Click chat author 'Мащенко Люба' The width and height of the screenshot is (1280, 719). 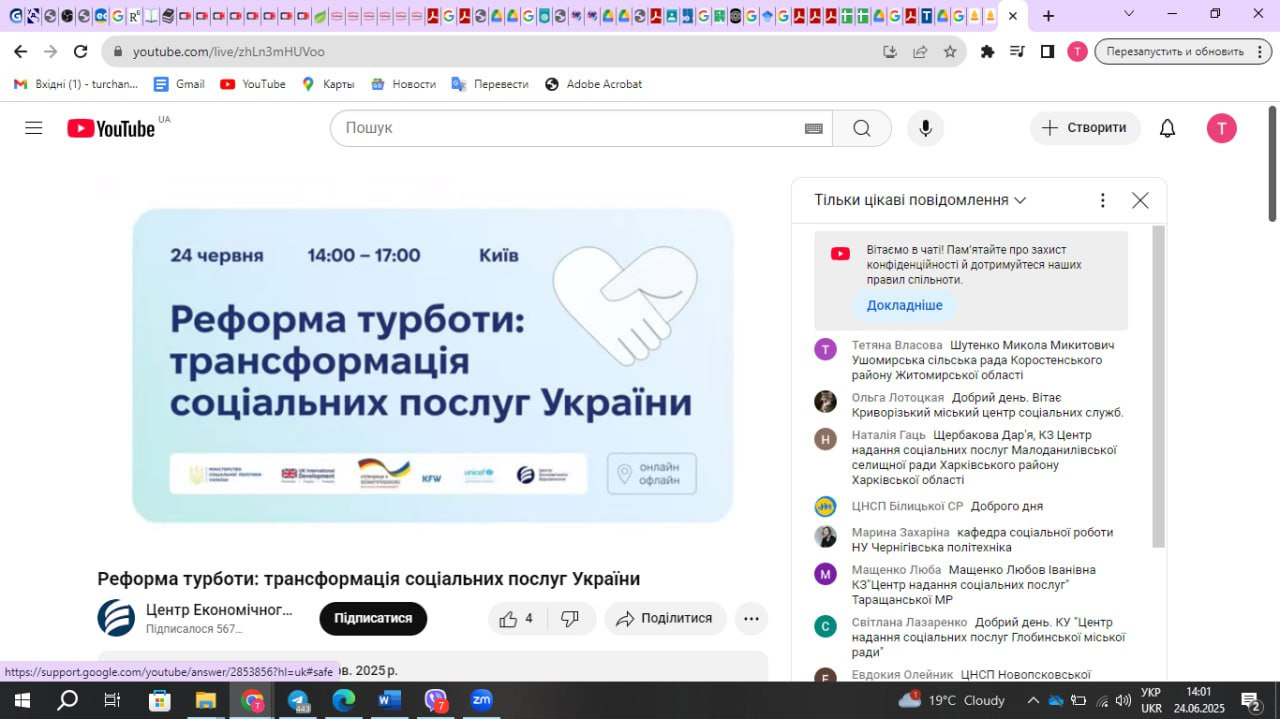(x=895, y=569)
